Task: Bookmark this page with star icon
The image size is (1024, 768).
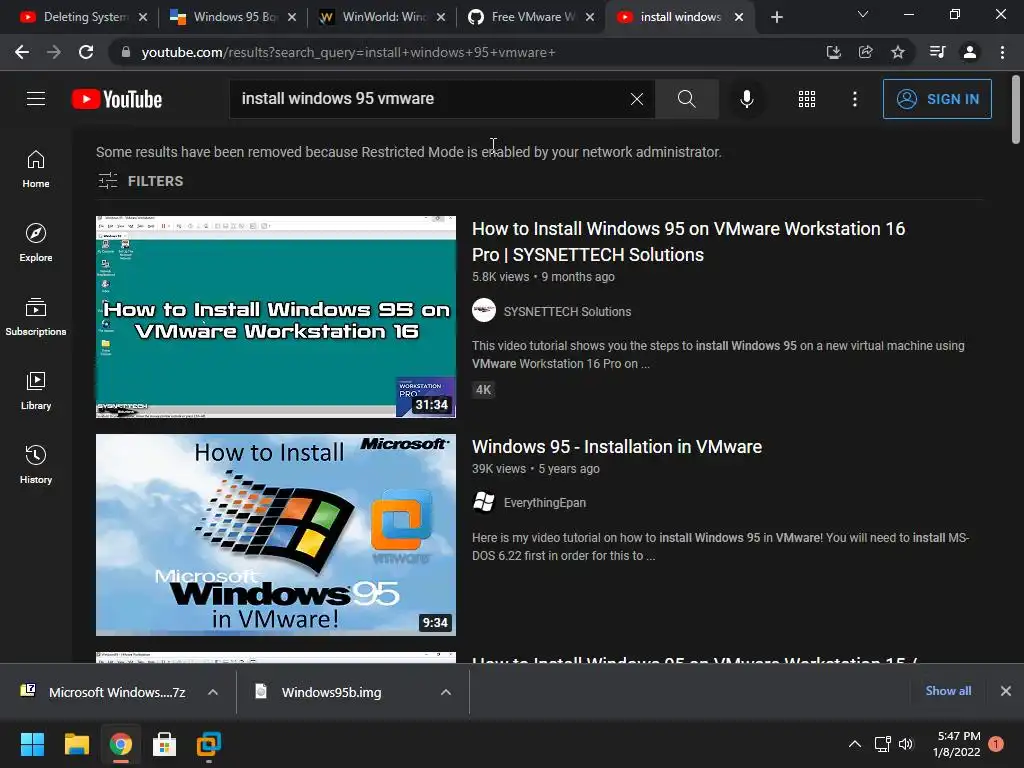Action: [898, 52]
